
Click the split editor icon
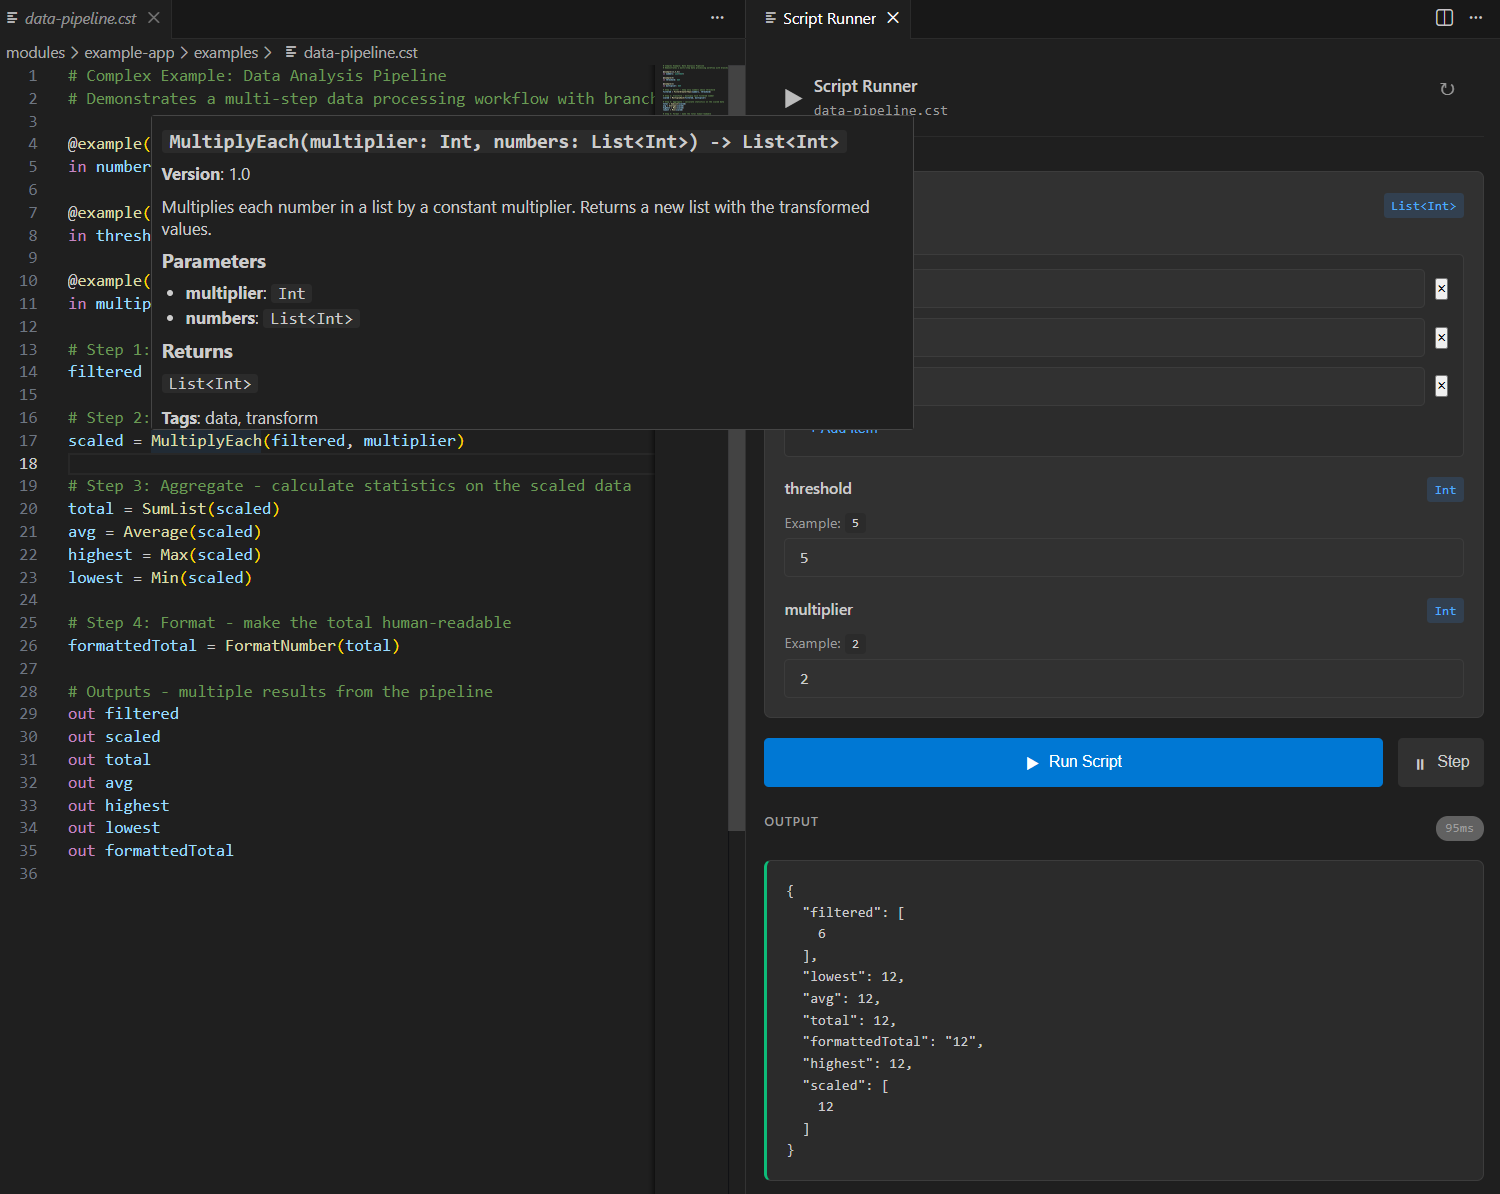[x=1443, y=17]
